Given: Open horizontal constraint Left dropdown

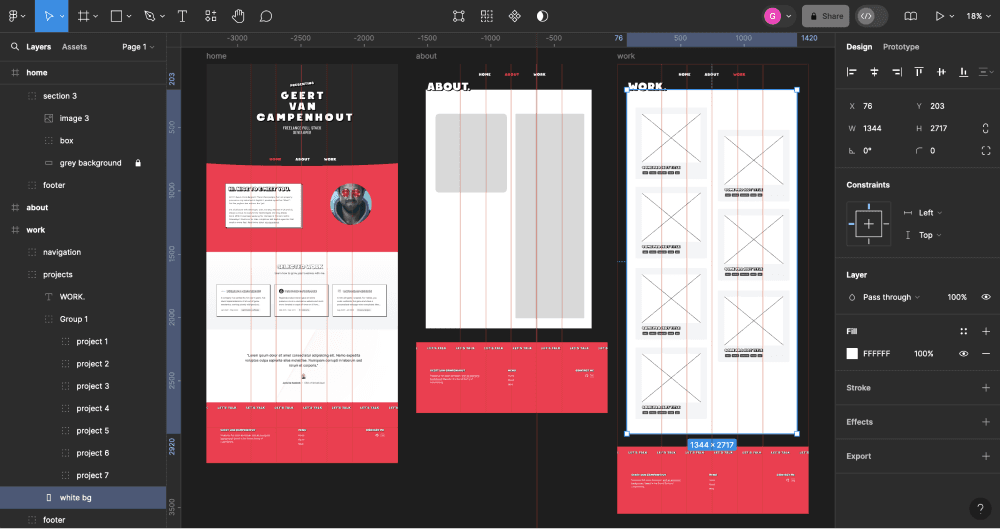Looking at the screenshot, I should pyautogui.click(x=930, y=213).
